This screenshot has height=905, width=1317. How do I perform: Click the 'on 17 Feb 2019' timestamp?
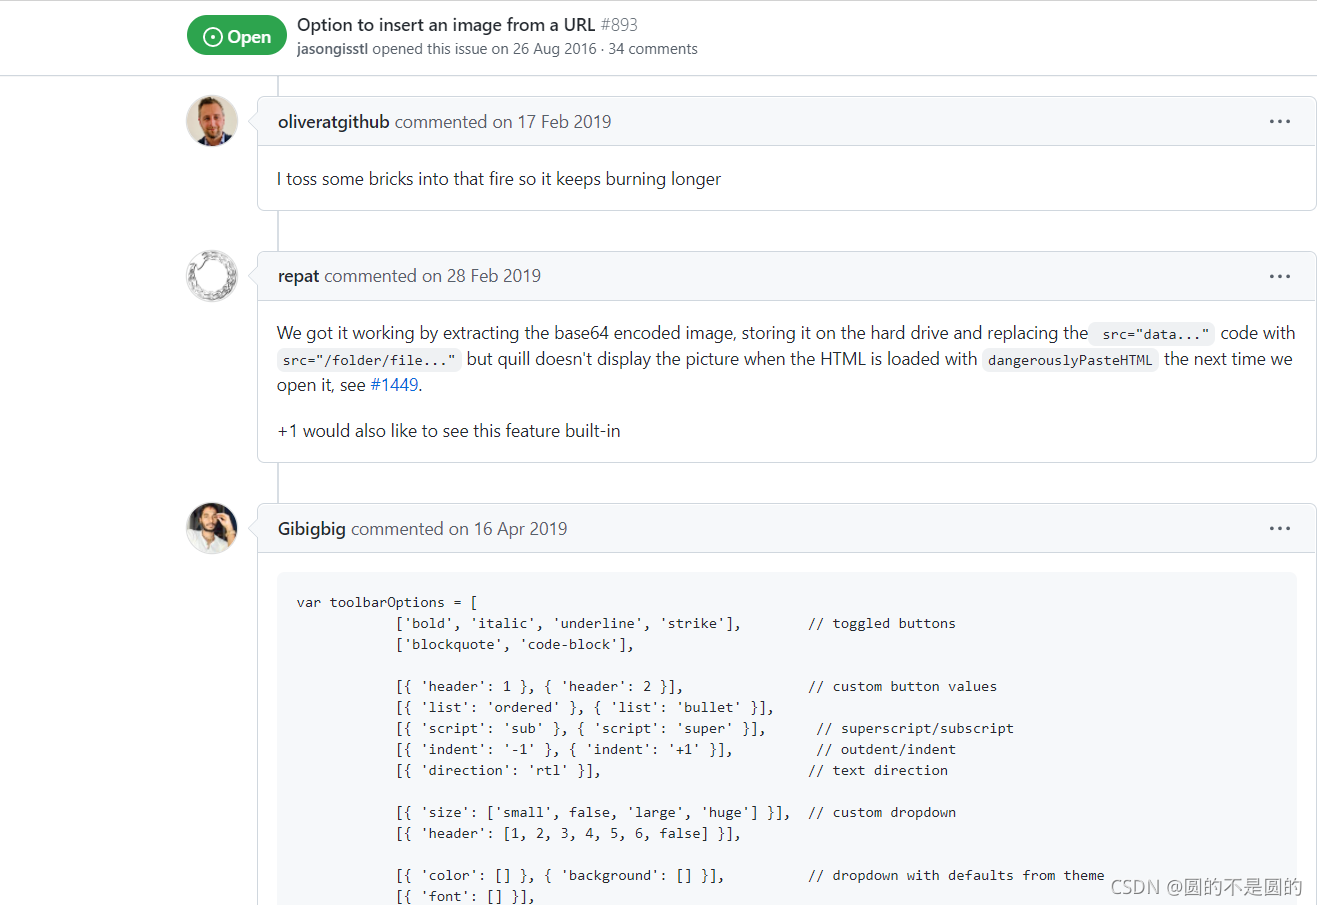pos(552,122)
